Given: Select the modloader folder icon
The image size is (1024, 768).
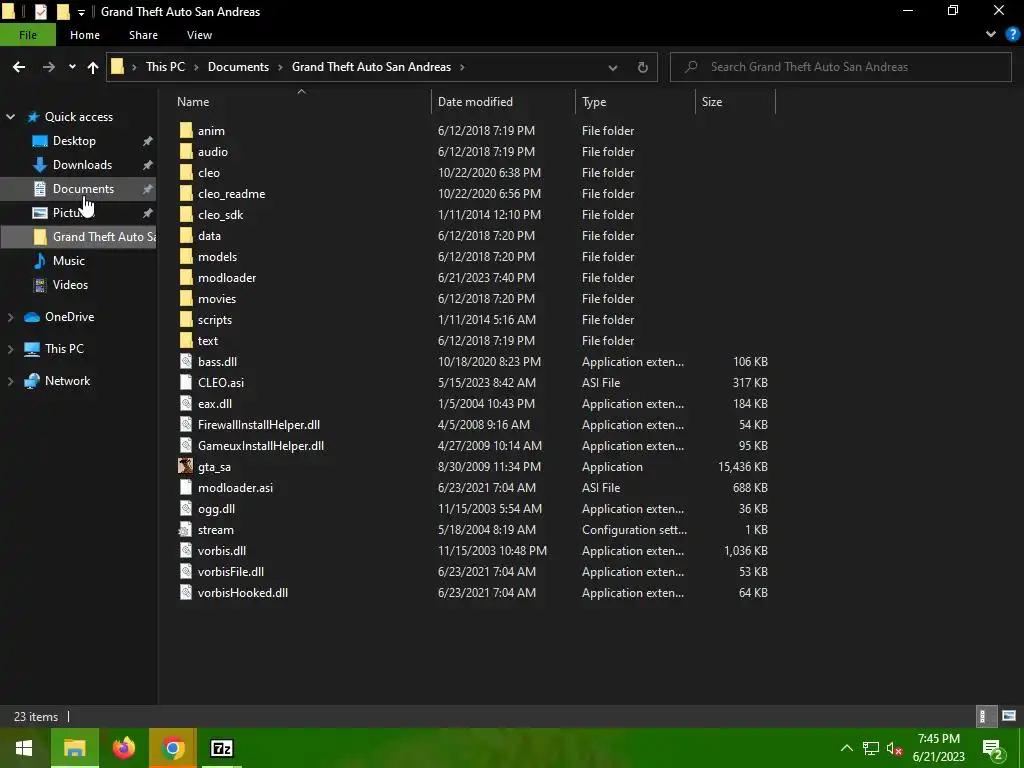Looking at the screenshot, I should pos(185,278).
